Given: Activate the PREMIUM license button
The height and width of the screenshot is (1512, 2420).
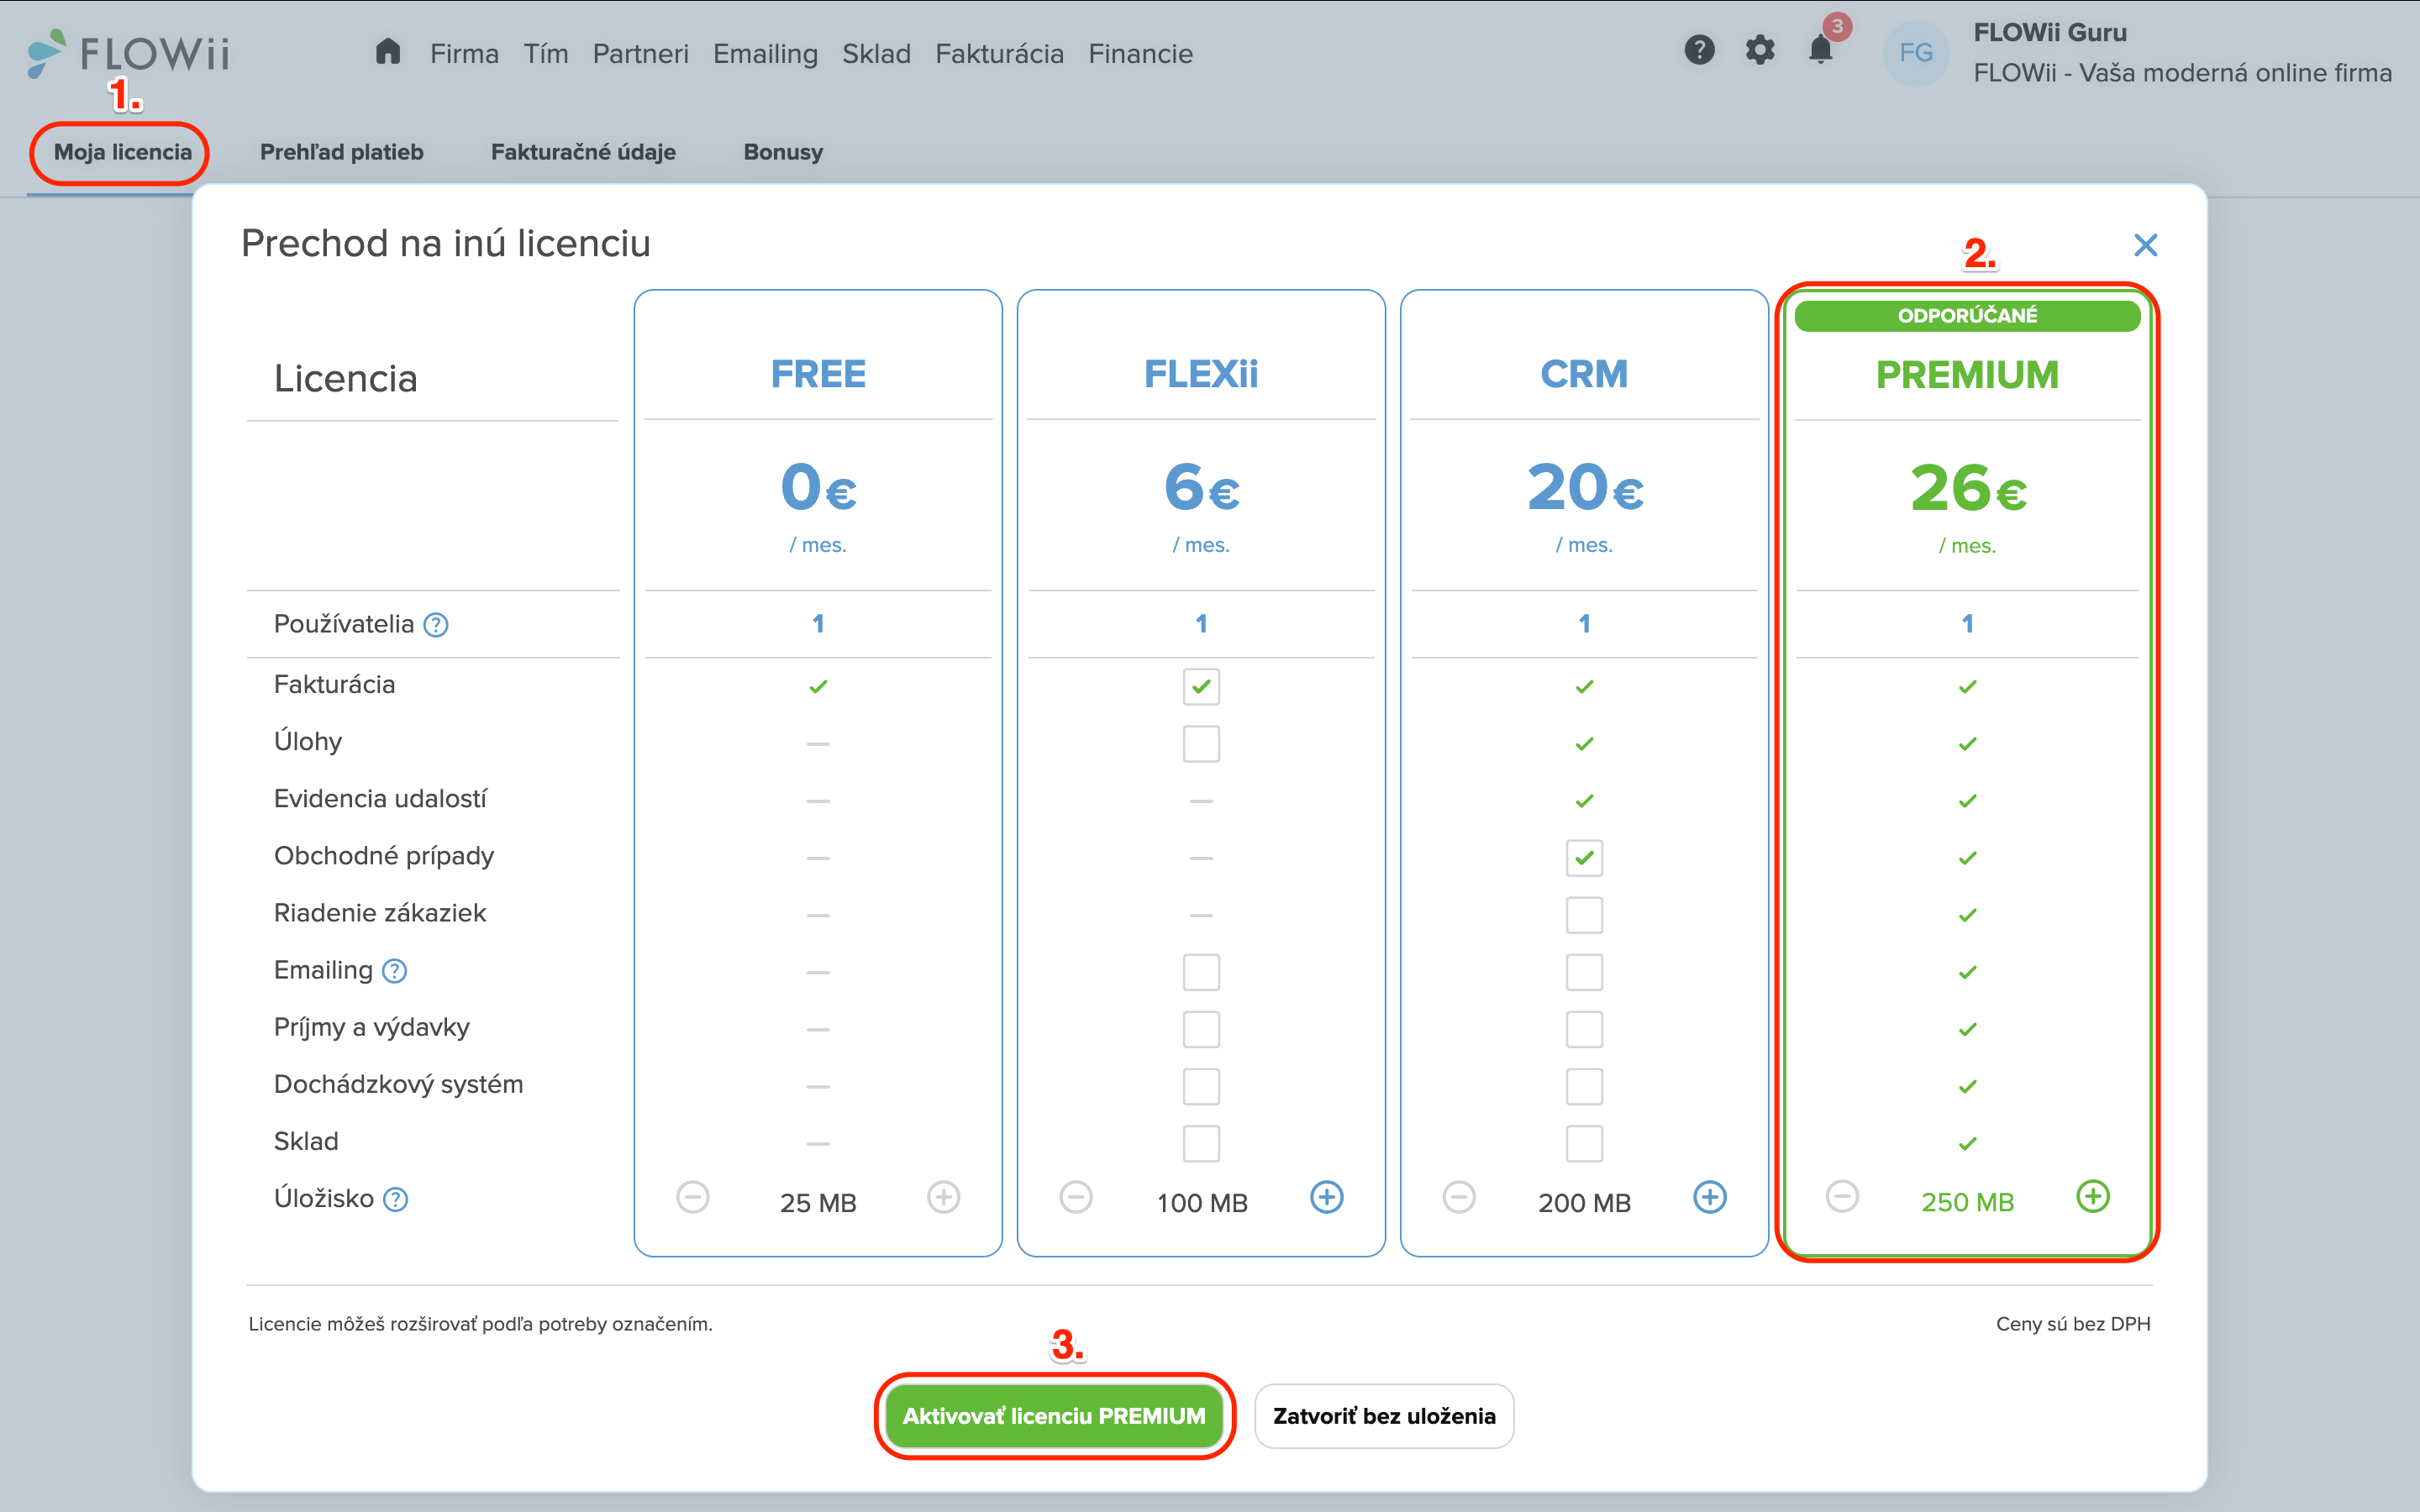Looking at the screenshot, I should [x=1054, y=1416].
